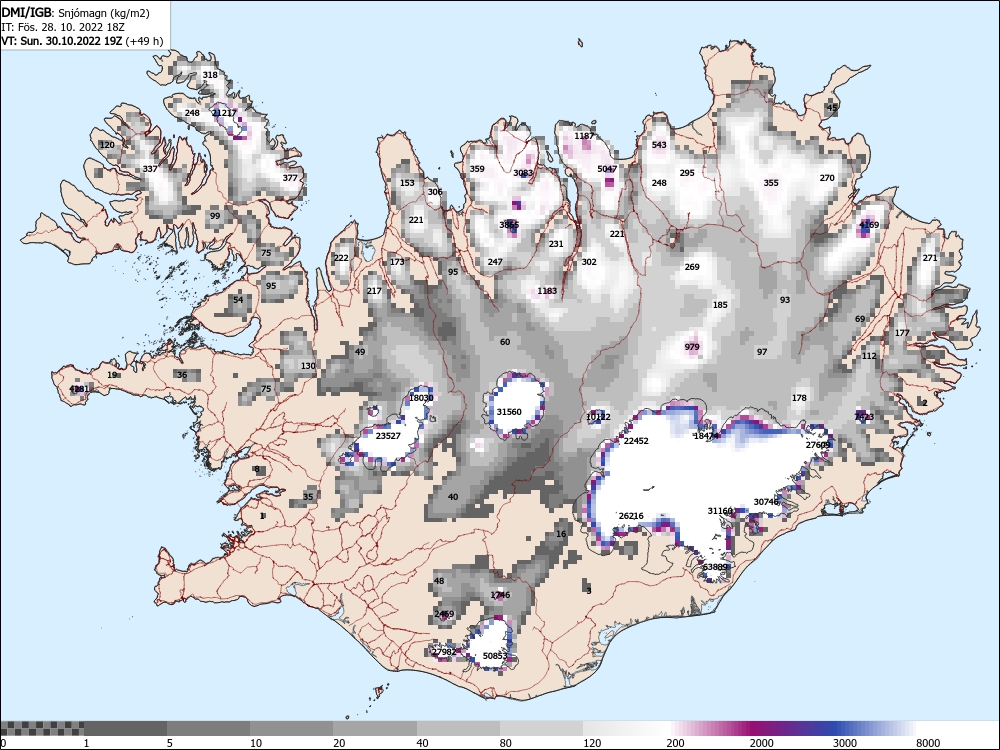
Task: Click the snow value 2469
Action: coord(444,614)
